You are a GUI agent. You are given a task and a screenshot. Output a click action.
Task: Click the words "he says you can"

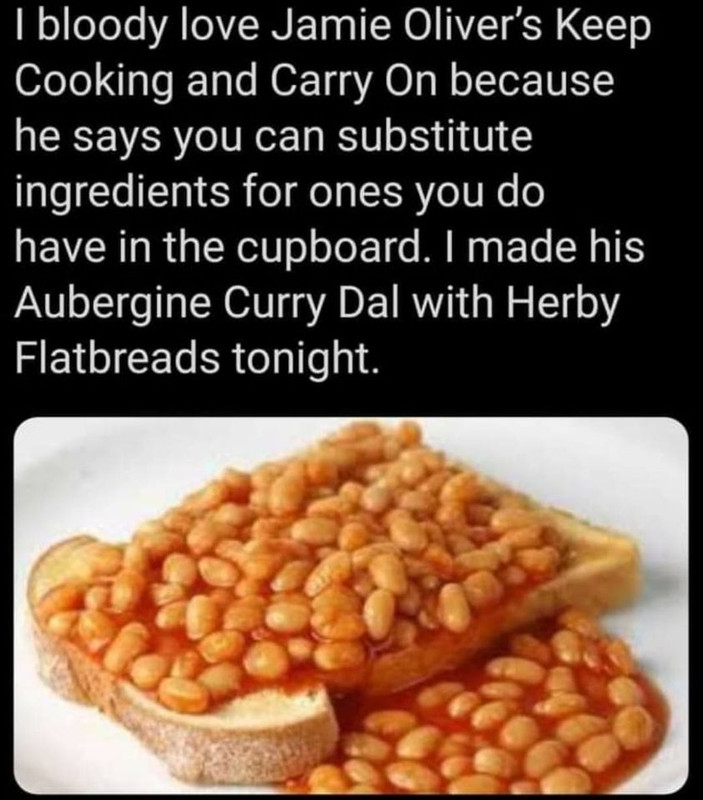170,139
